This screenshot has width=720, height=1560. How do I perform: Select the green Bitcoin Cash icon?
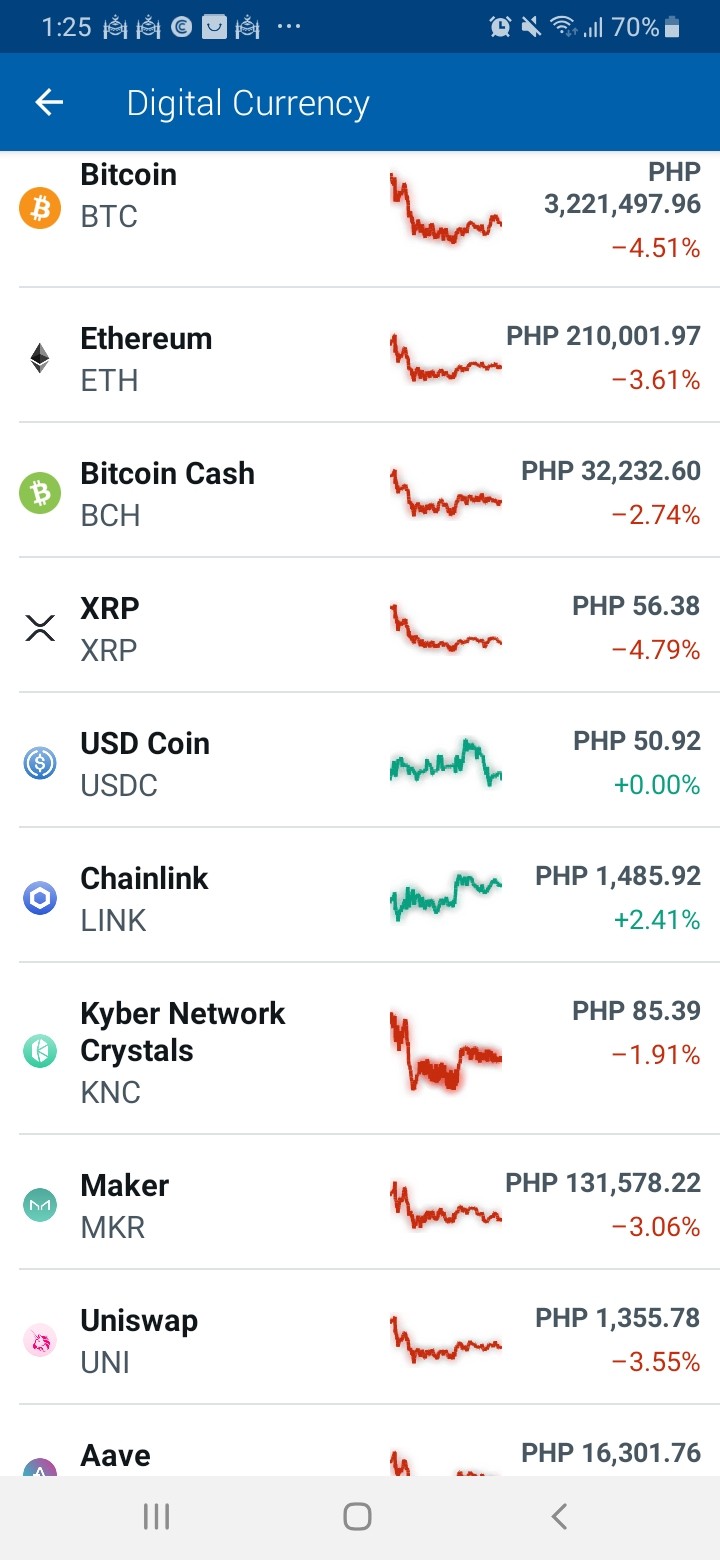(40, 494)
